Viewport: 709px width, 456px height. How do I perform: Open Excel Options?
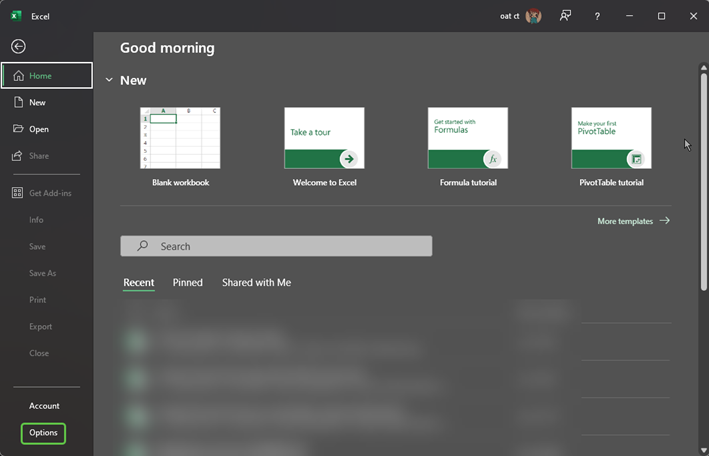43,433
